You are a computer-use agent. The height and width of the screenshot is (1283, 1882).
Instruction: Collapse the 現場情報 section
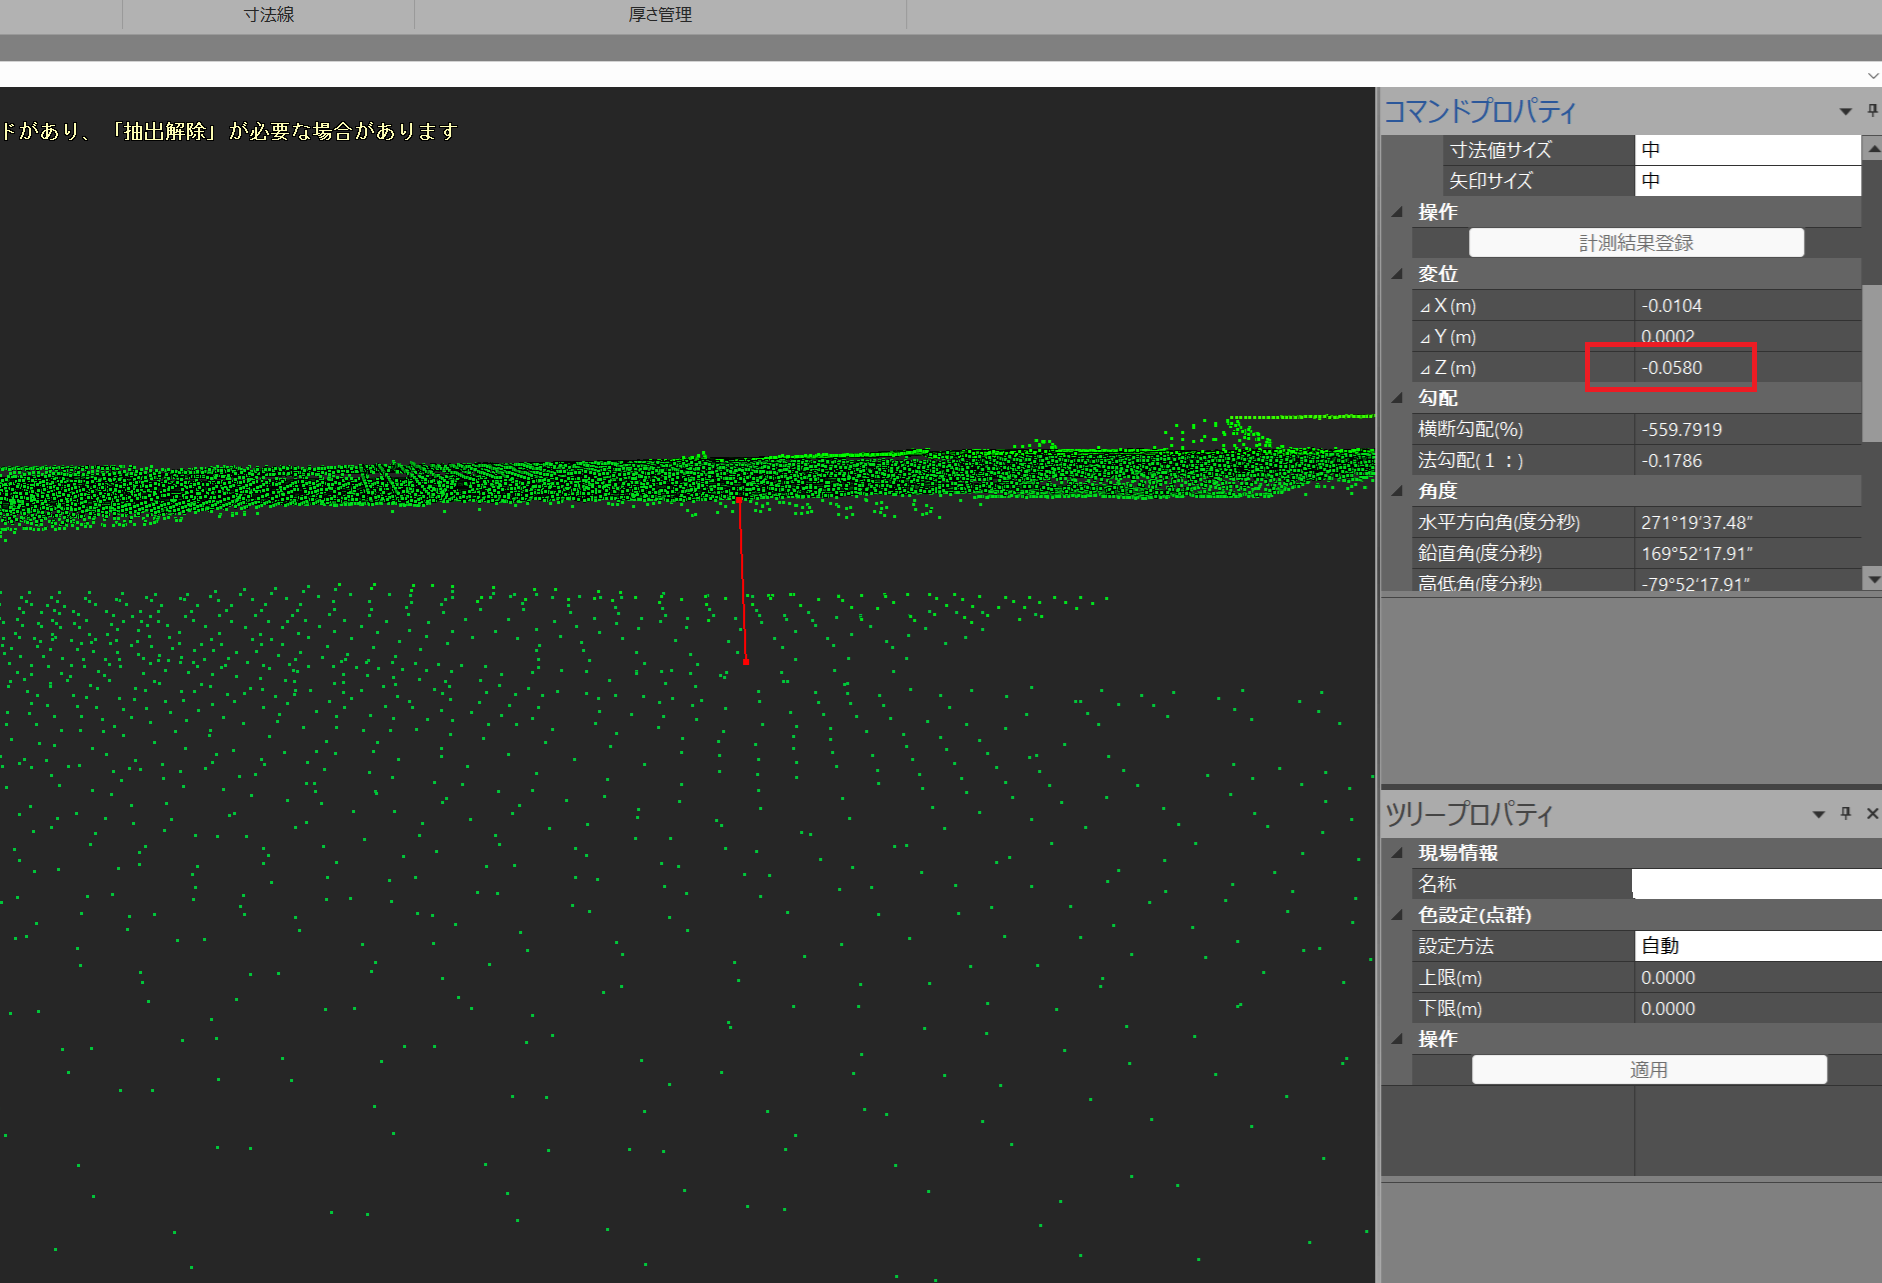tap(1398, 852)
